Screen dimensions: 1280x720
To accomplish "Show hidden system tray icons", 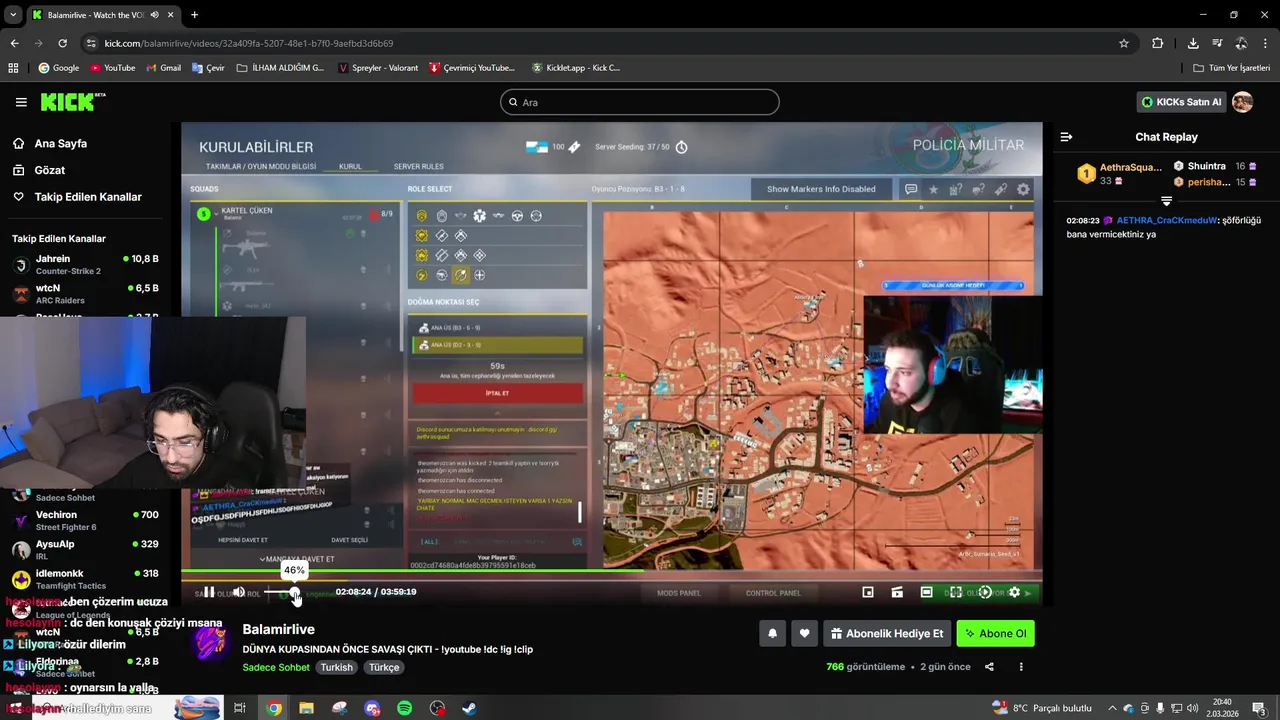I will click(x=1112, y=708).
